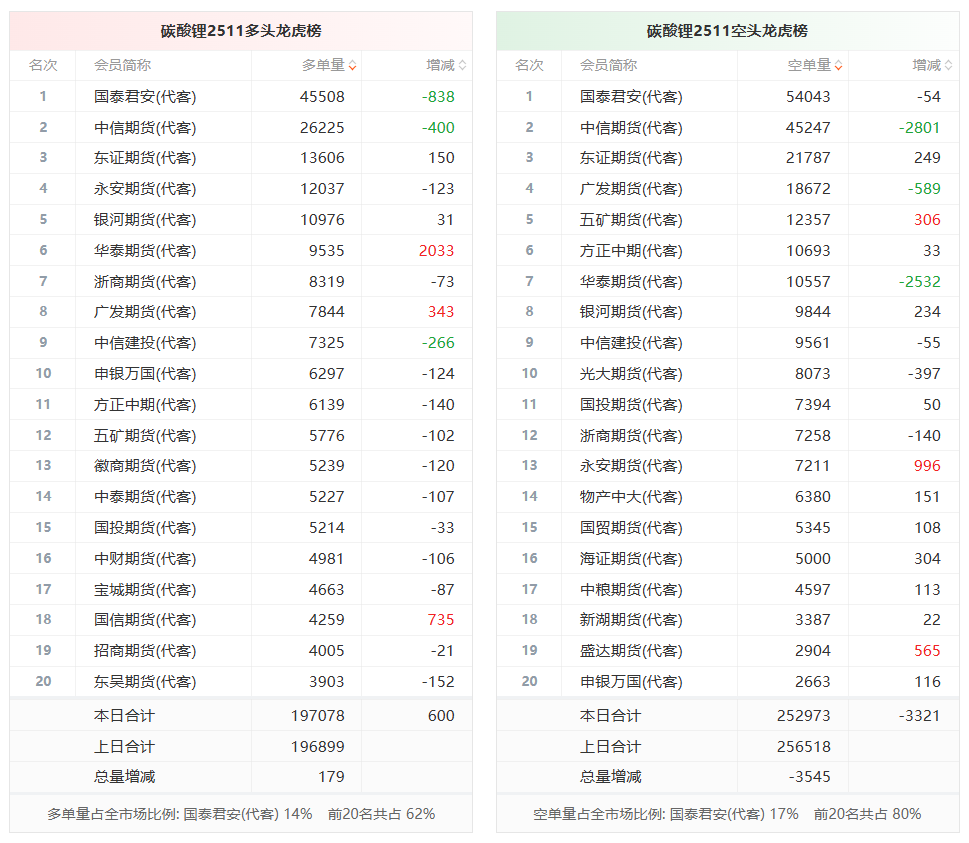969x843 pixels.
Task: Click 名次 header in short table
Action: coord(530,66)
